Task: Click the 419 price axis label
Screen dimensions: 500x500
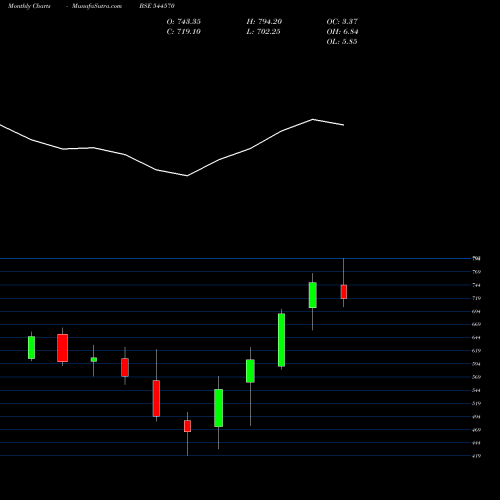Action: coord(477,456)
